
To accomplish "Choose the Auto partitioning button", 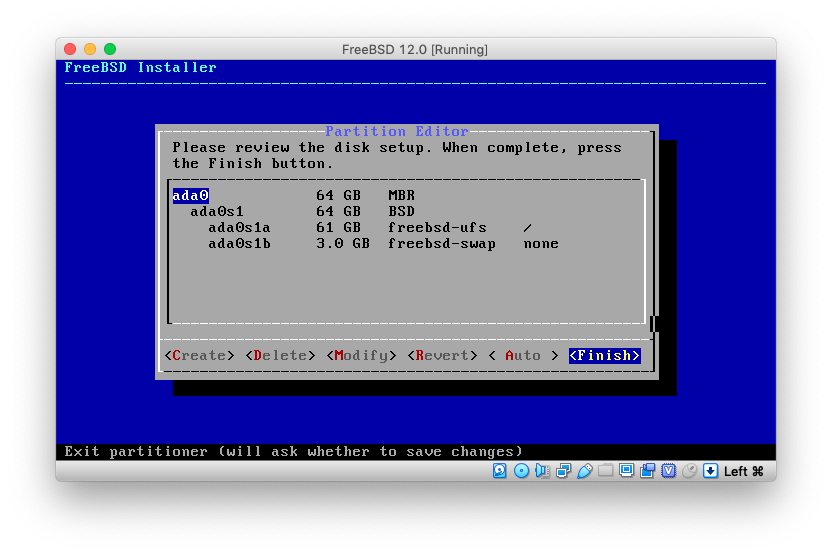I will (523, 356).
